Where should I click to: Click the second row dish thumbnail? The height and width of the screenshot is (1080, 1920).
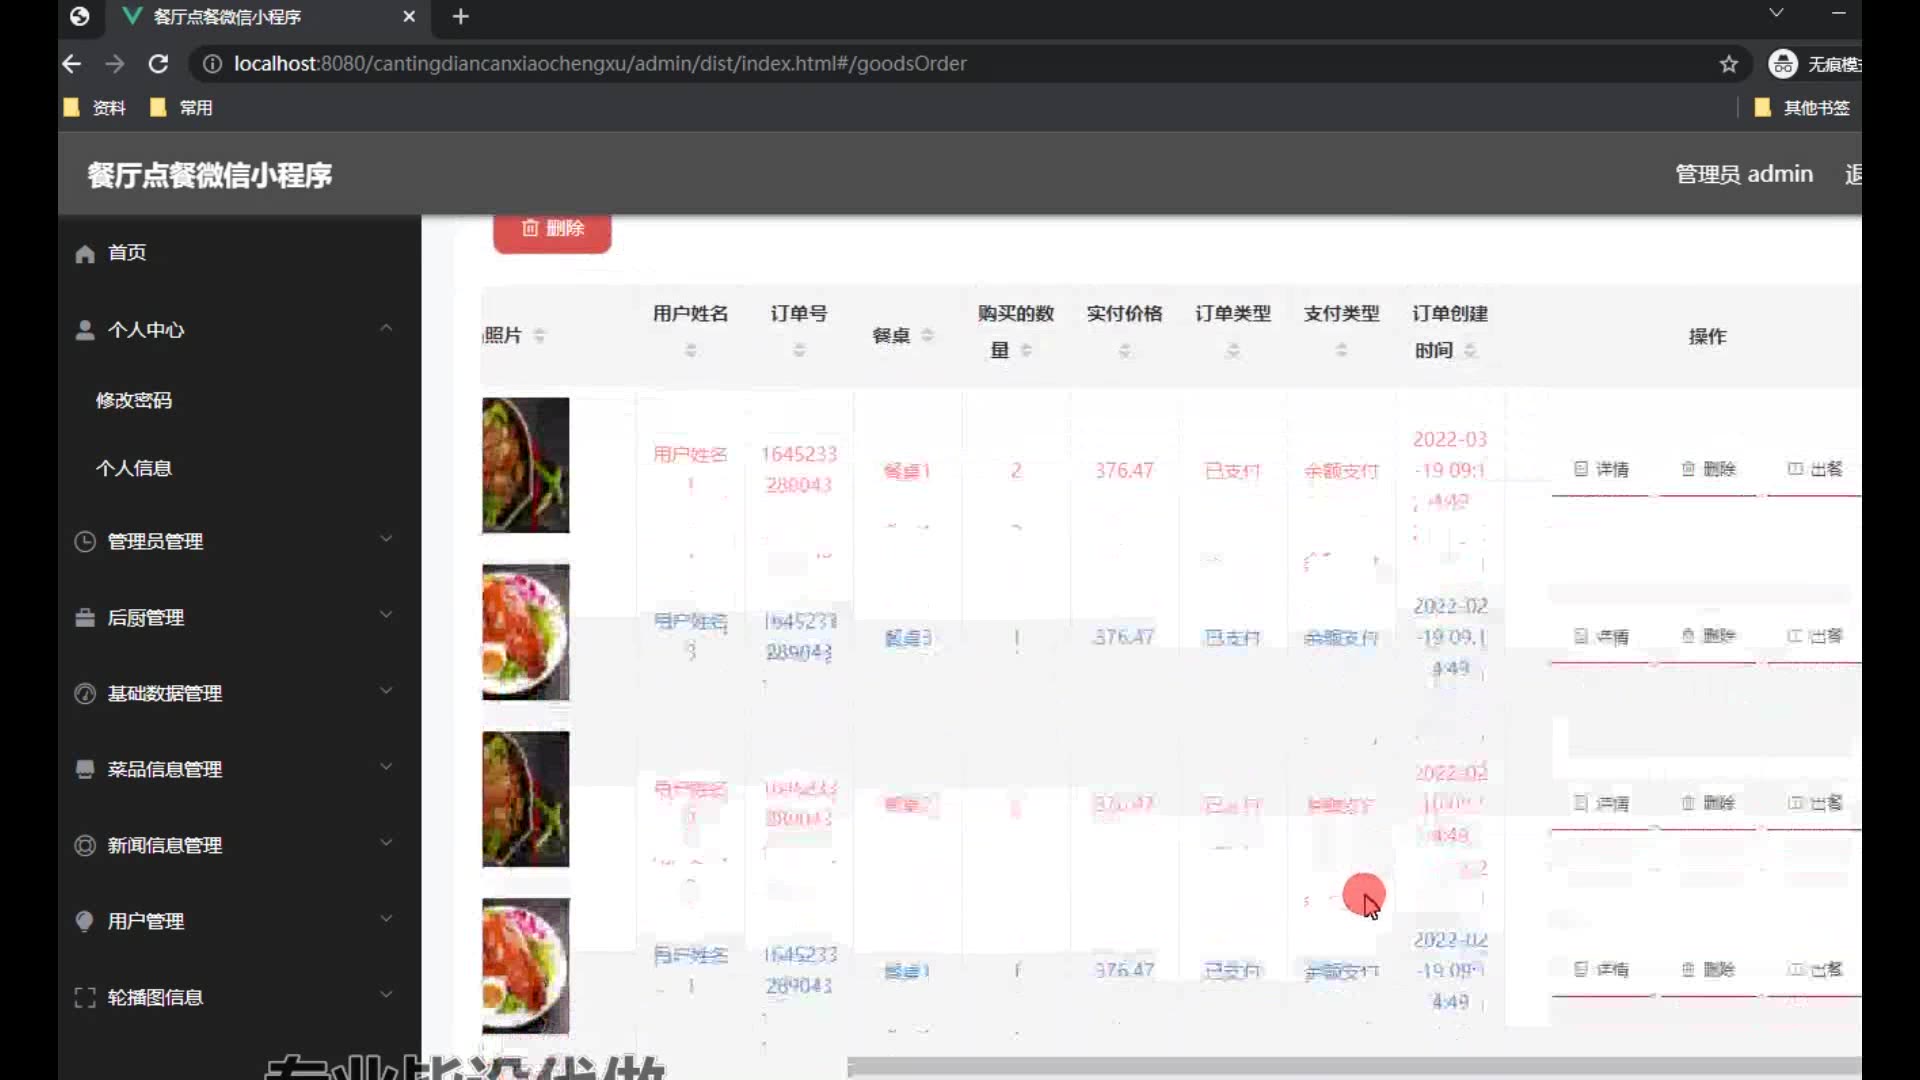525,632
